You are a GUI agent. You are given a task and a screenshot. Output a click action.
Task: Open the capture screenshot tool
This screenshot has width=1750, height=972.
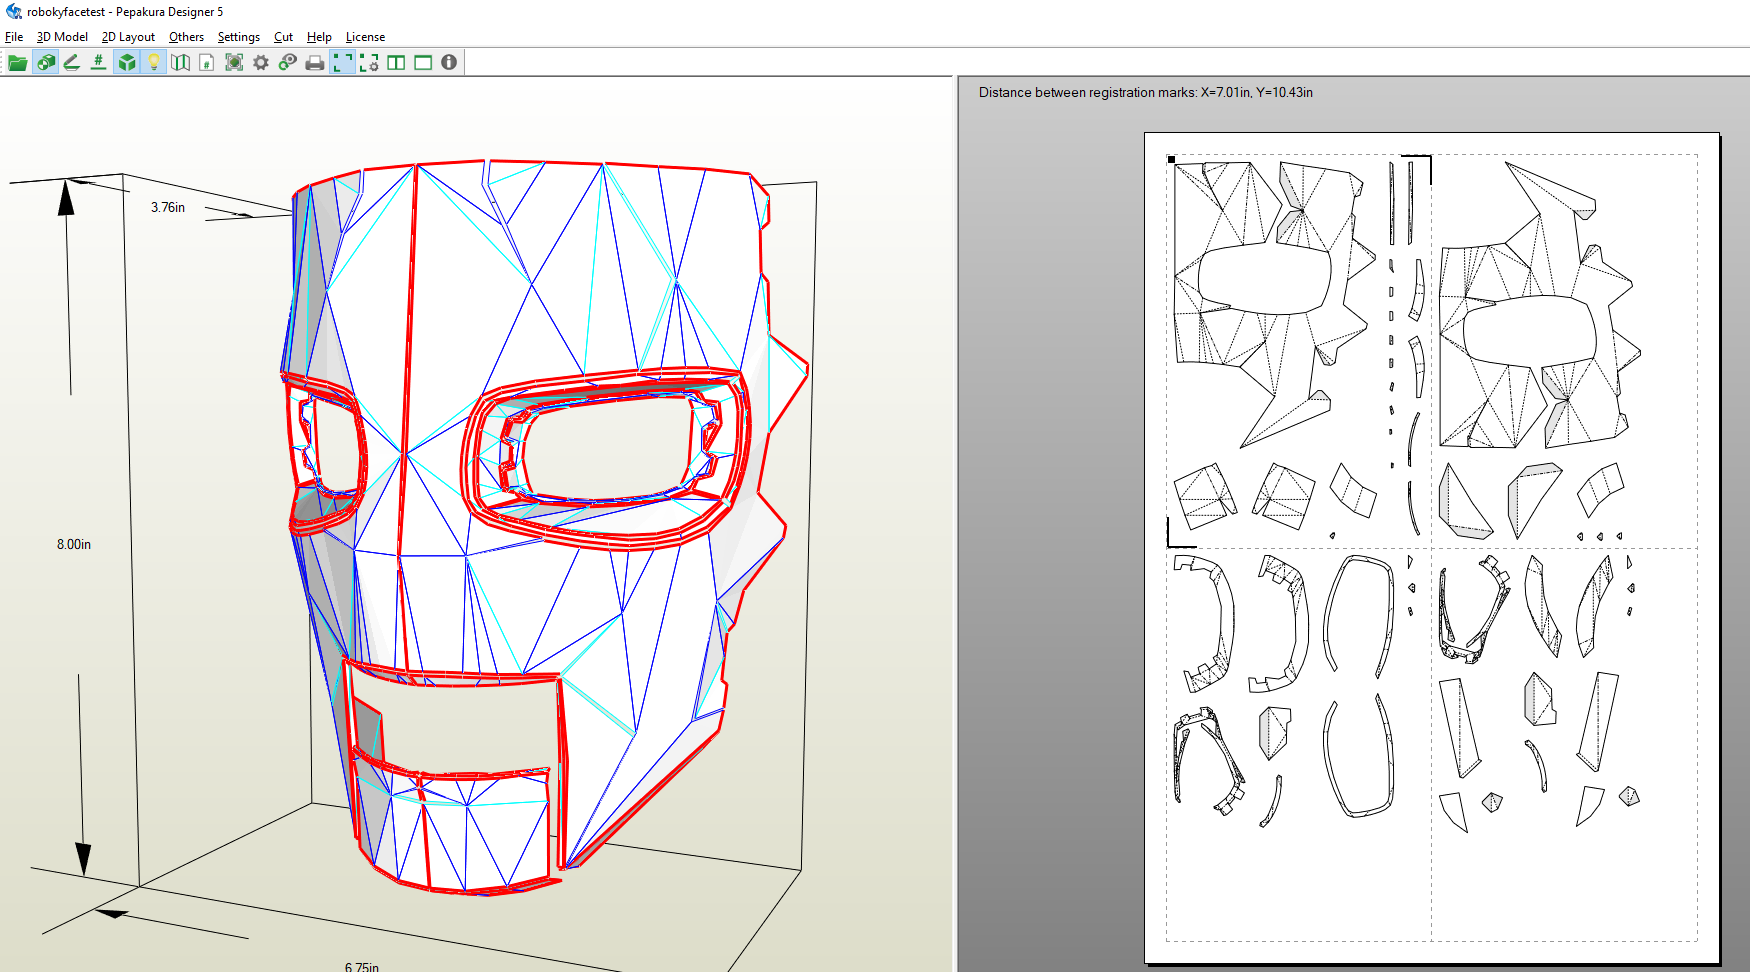click(x=232, y=61)
